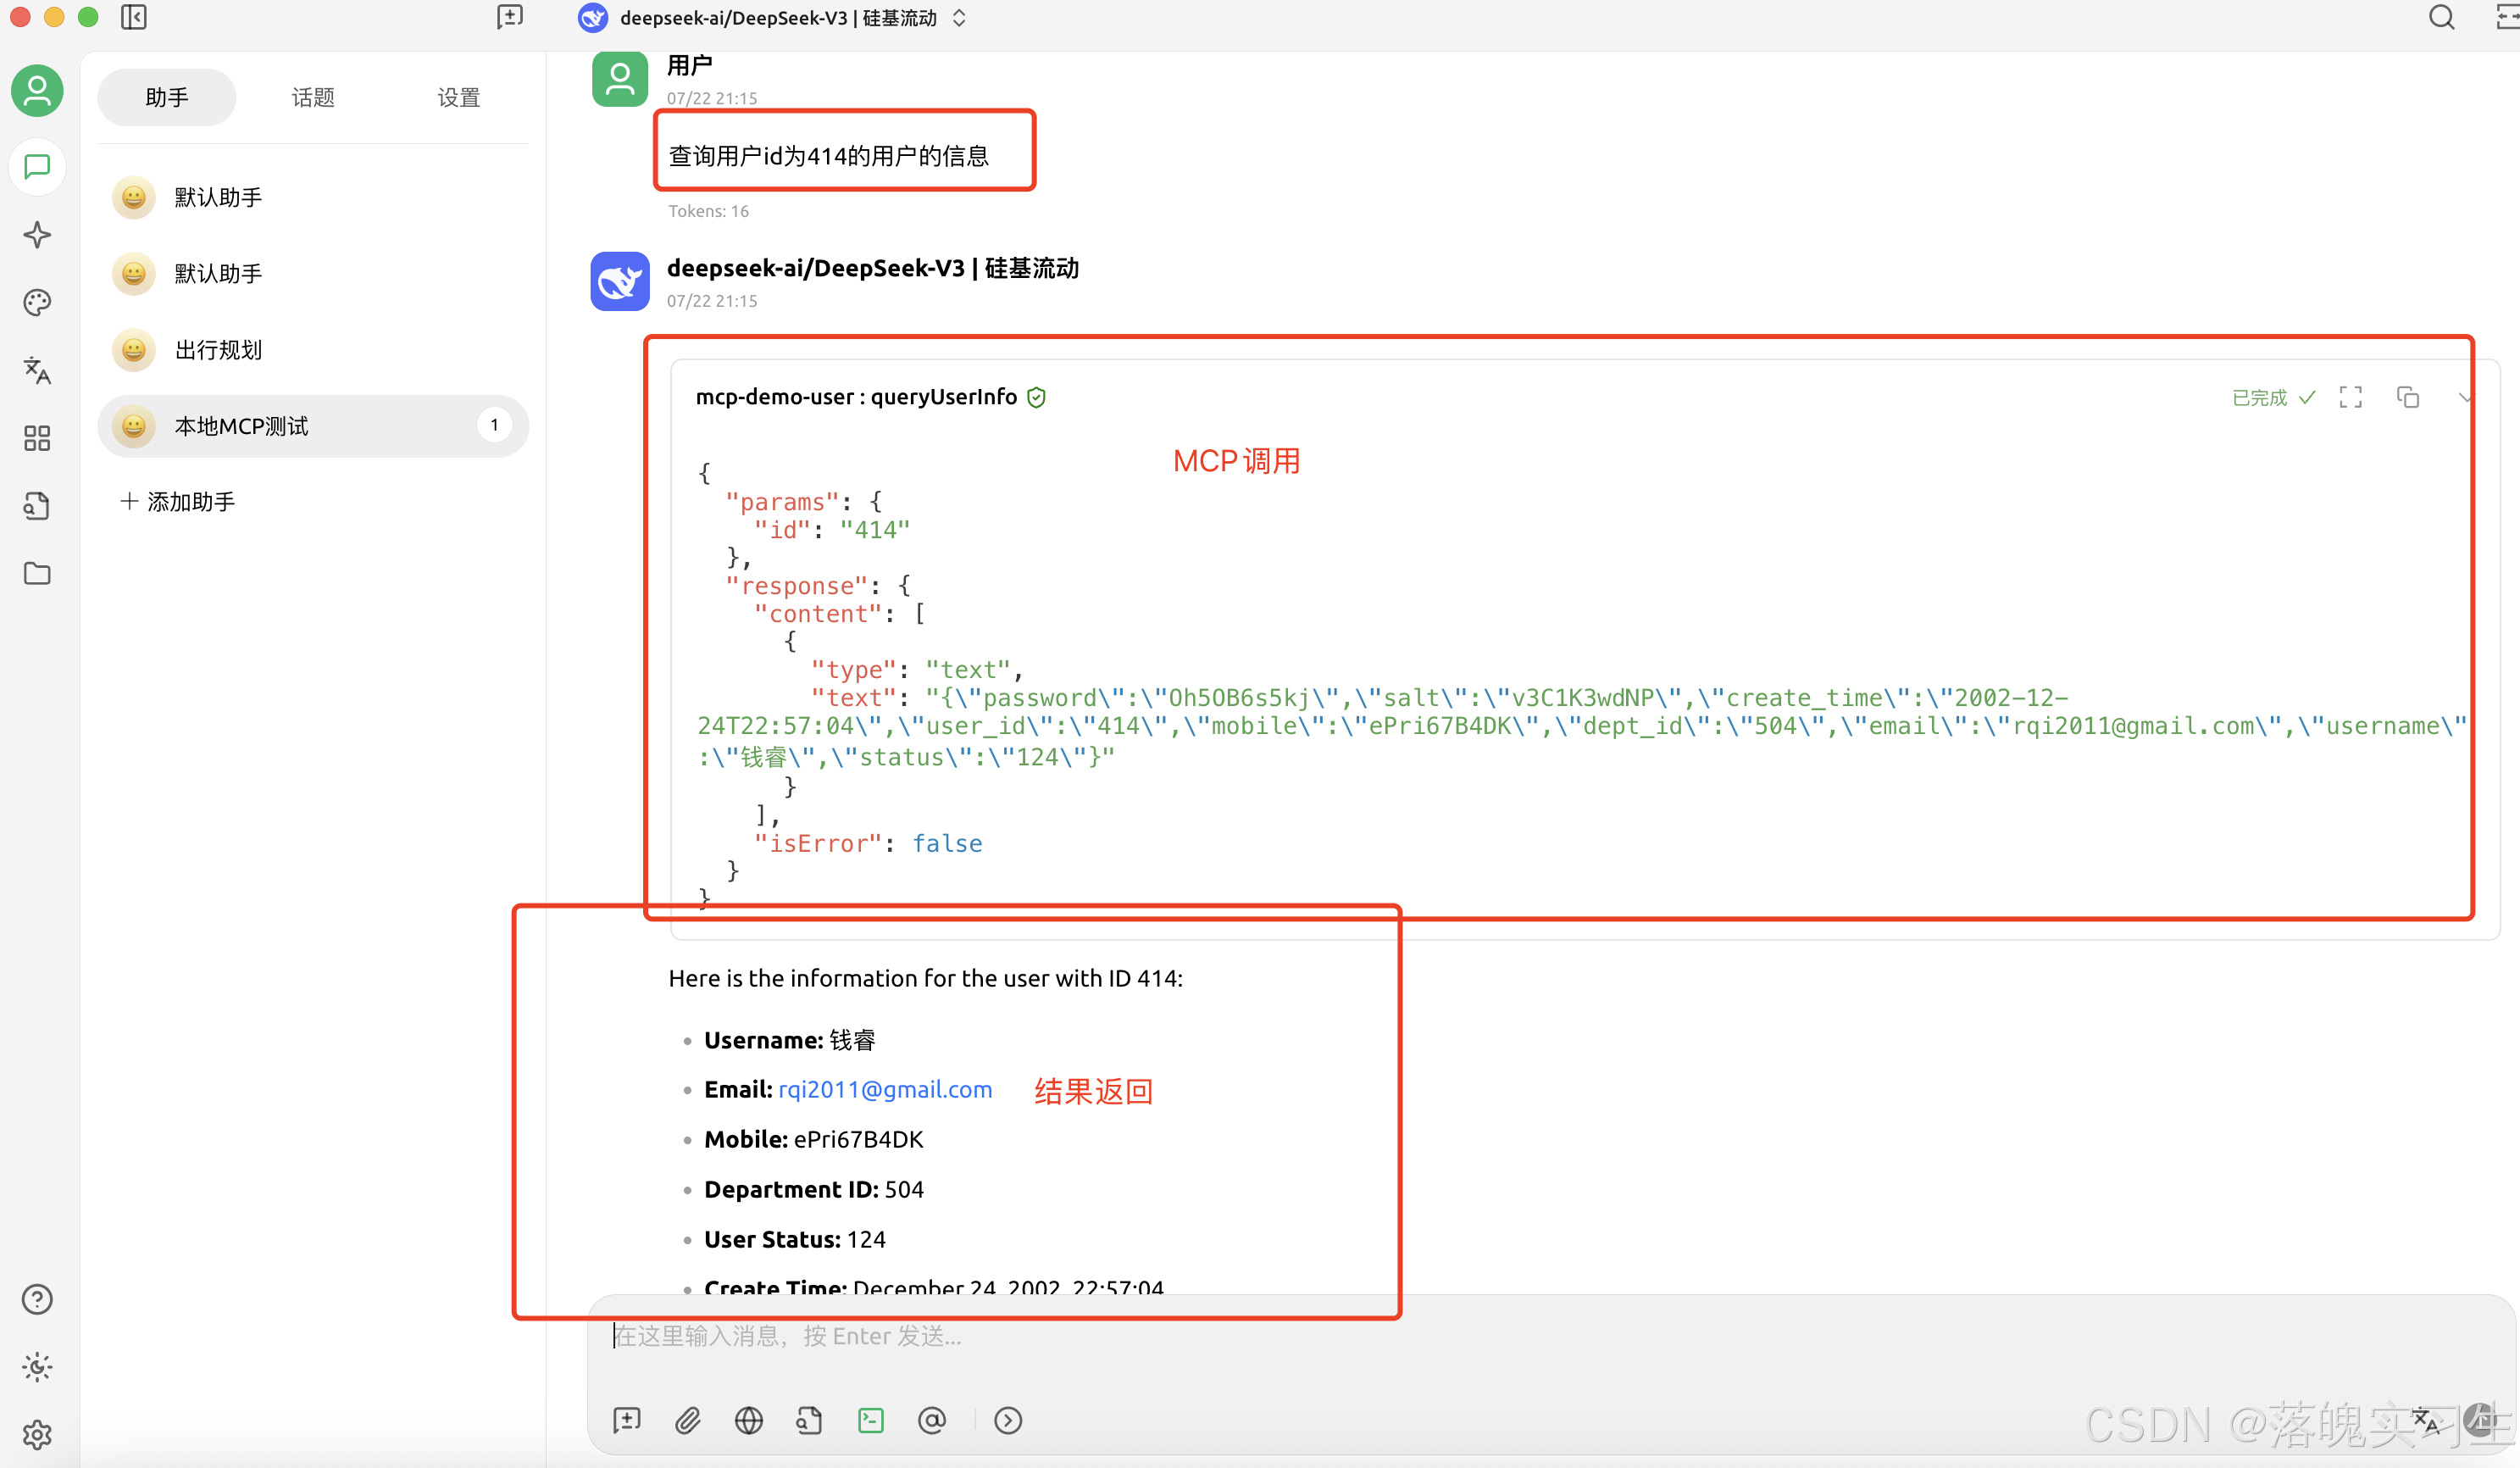The height and width of the screenshot is (1468, 2520).
Task: Click the new topic icon in the input toolbar
Action: 627,1420
